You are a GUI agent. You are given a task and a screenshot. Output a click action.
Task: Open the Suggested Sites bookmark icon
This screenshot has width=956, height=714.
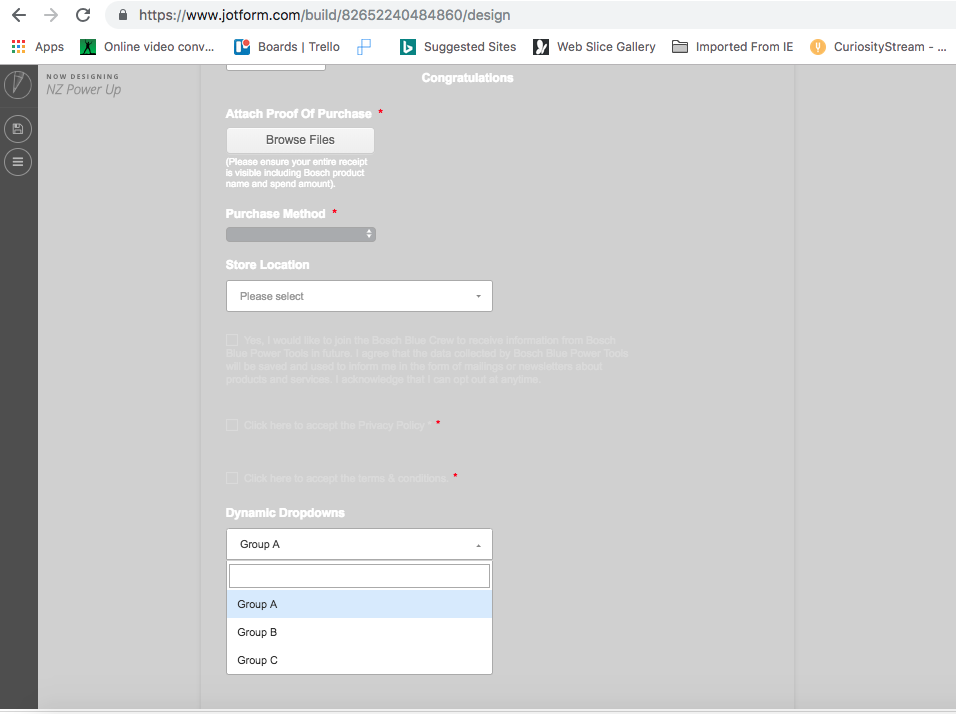click(406, 46)
